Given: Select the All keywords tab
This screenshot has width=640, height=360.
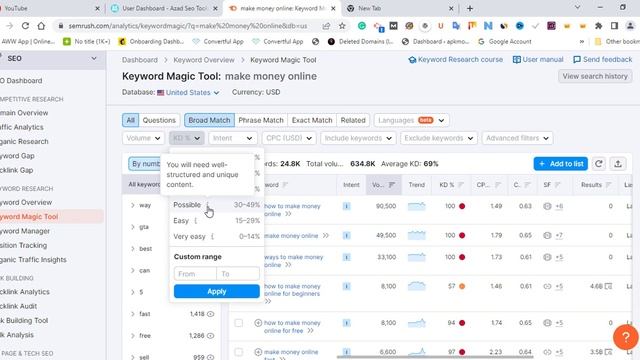Looking at the screenshot, I should click(130, 120).
